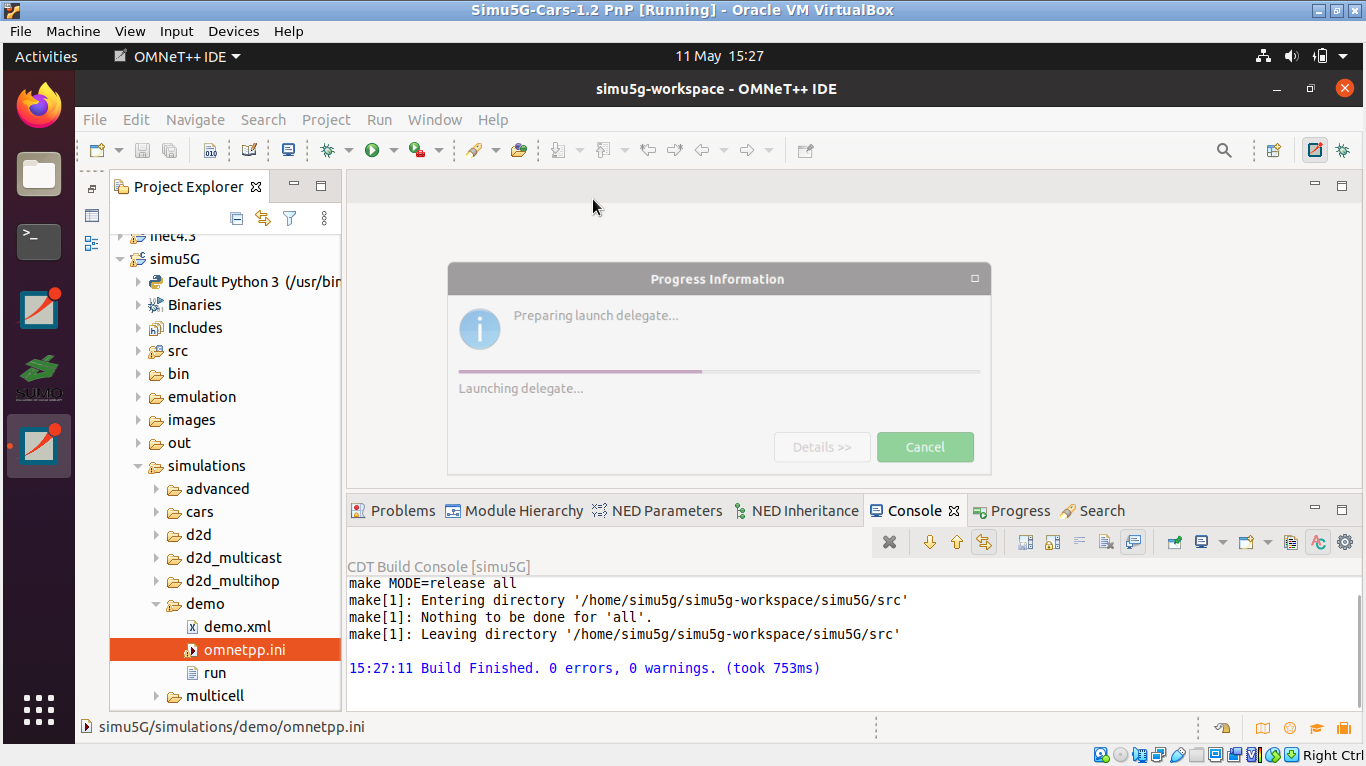Switch to the NED Parameters tab
1366x766 pixels.
tap(657, 511)
